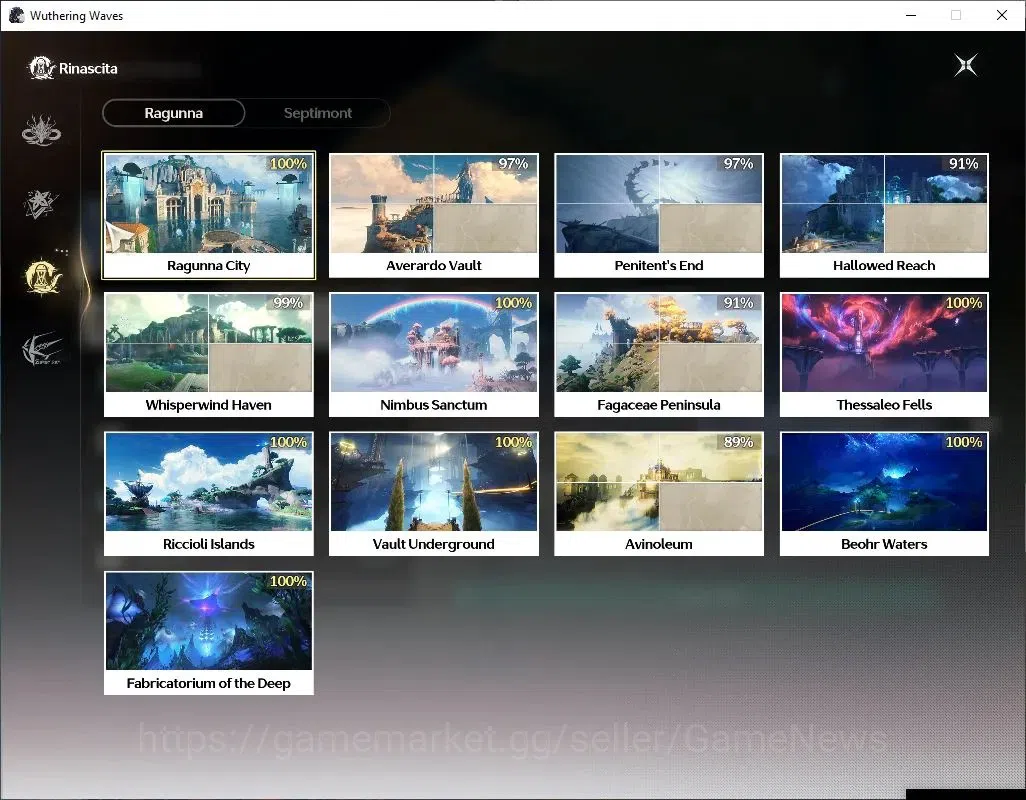Click the Wuthering Waves title bar app icon

(16, 15)
